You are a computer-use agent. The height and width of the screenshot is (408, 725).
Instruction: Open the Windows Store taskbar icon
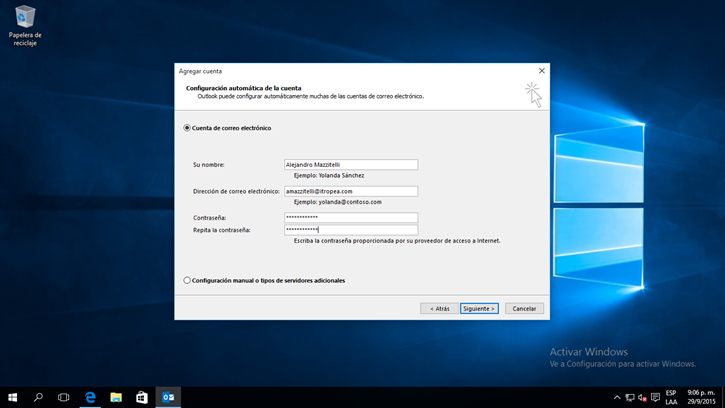(x=142, y=397)
